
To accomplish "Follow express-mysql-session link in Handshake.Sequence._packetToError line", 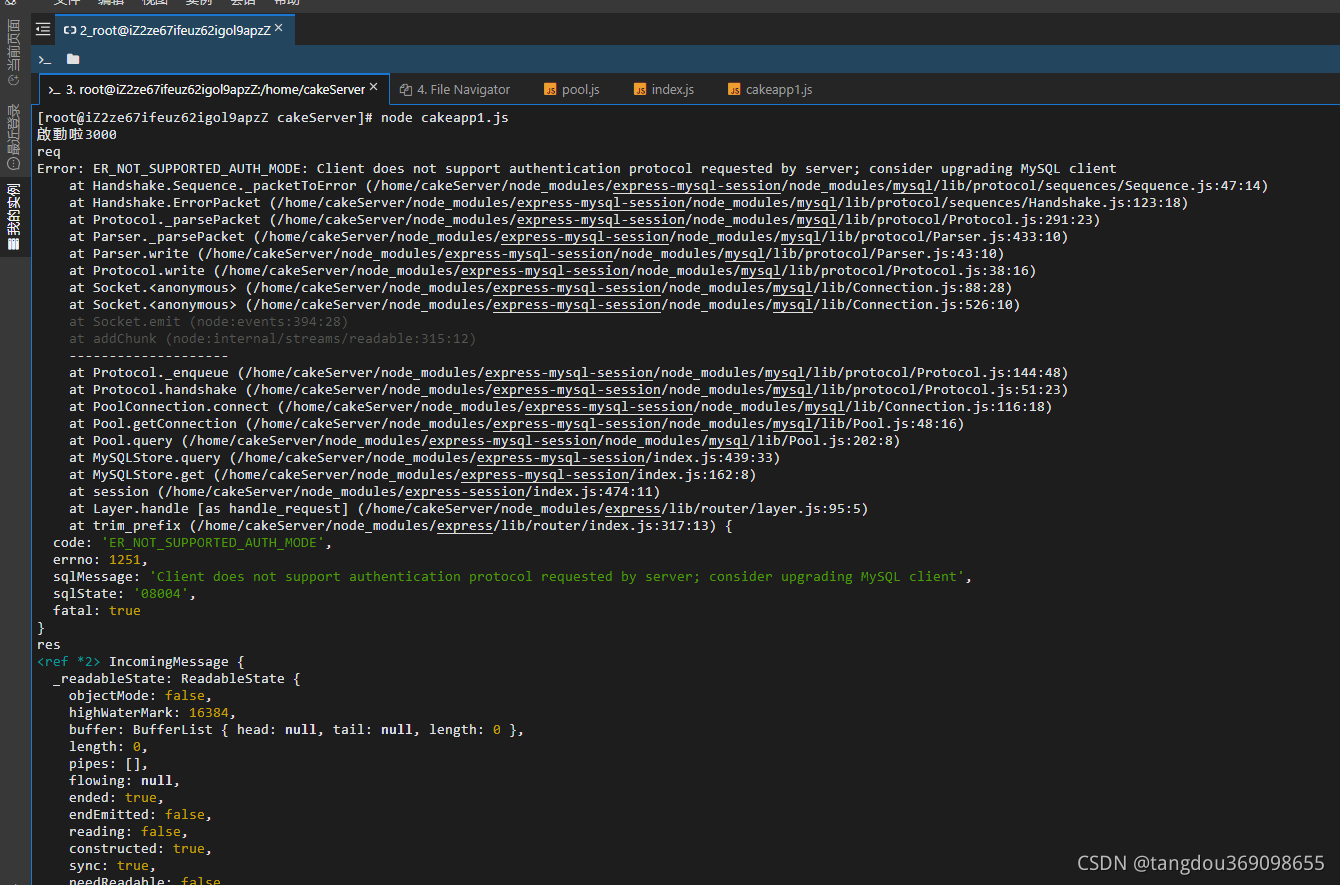I will coord(697,186).
